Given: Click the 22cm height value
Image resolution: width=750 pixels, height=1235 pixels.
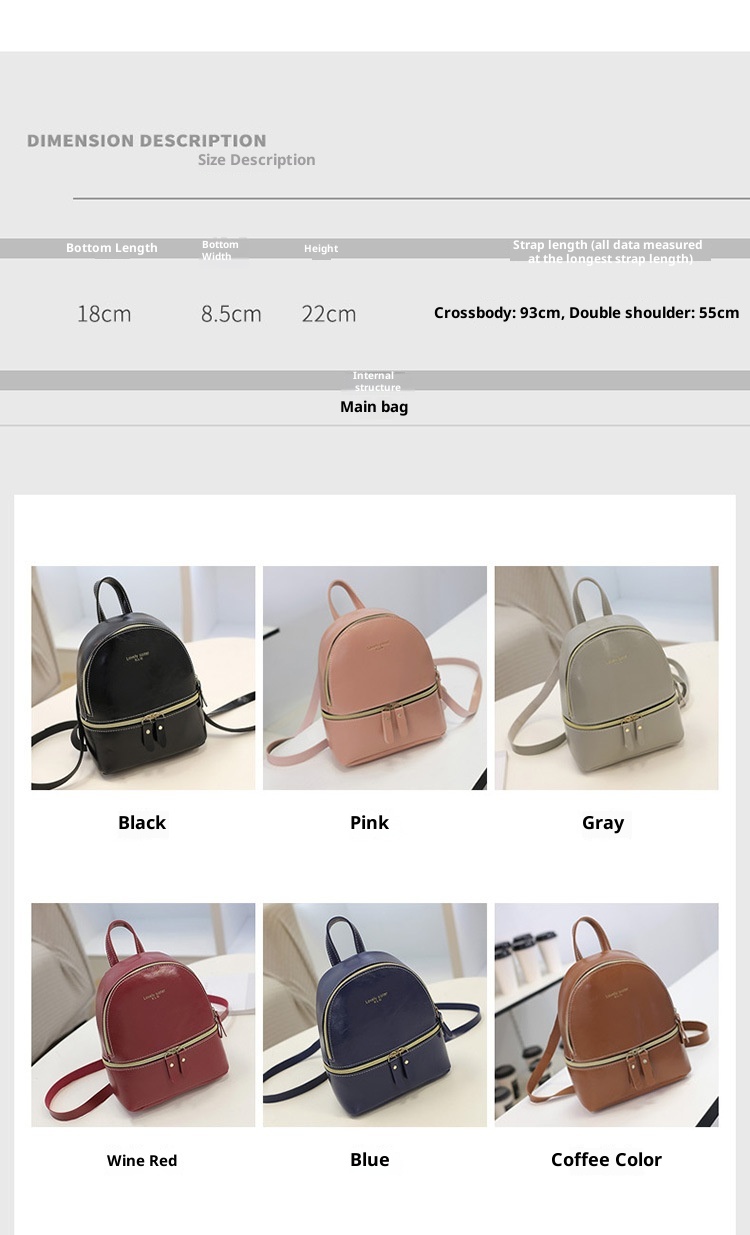Looking at the screenshot, I should (329, 314).
